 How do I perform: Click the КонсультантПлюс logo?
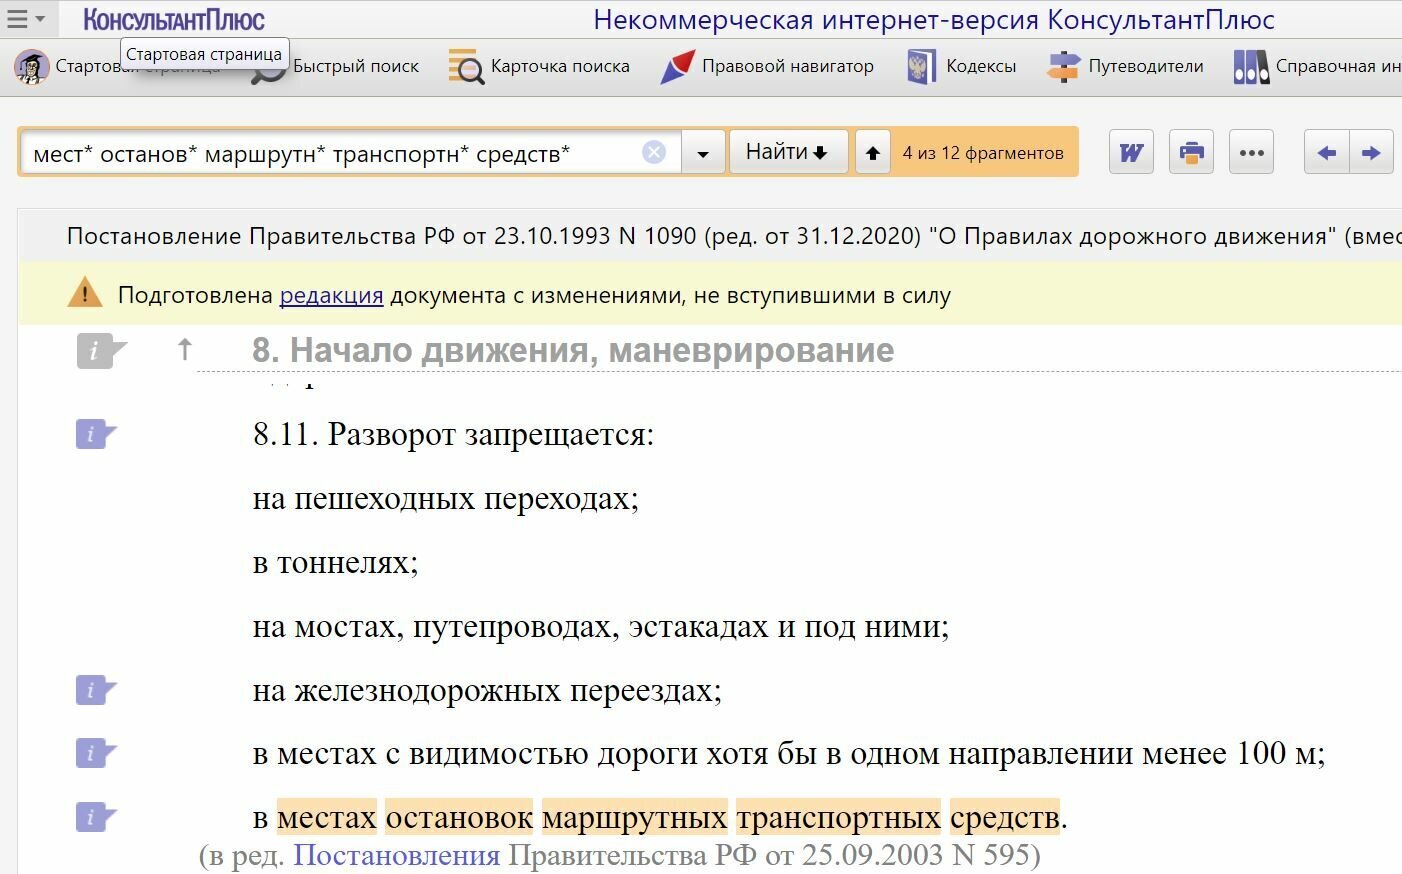tap(174, 19)
